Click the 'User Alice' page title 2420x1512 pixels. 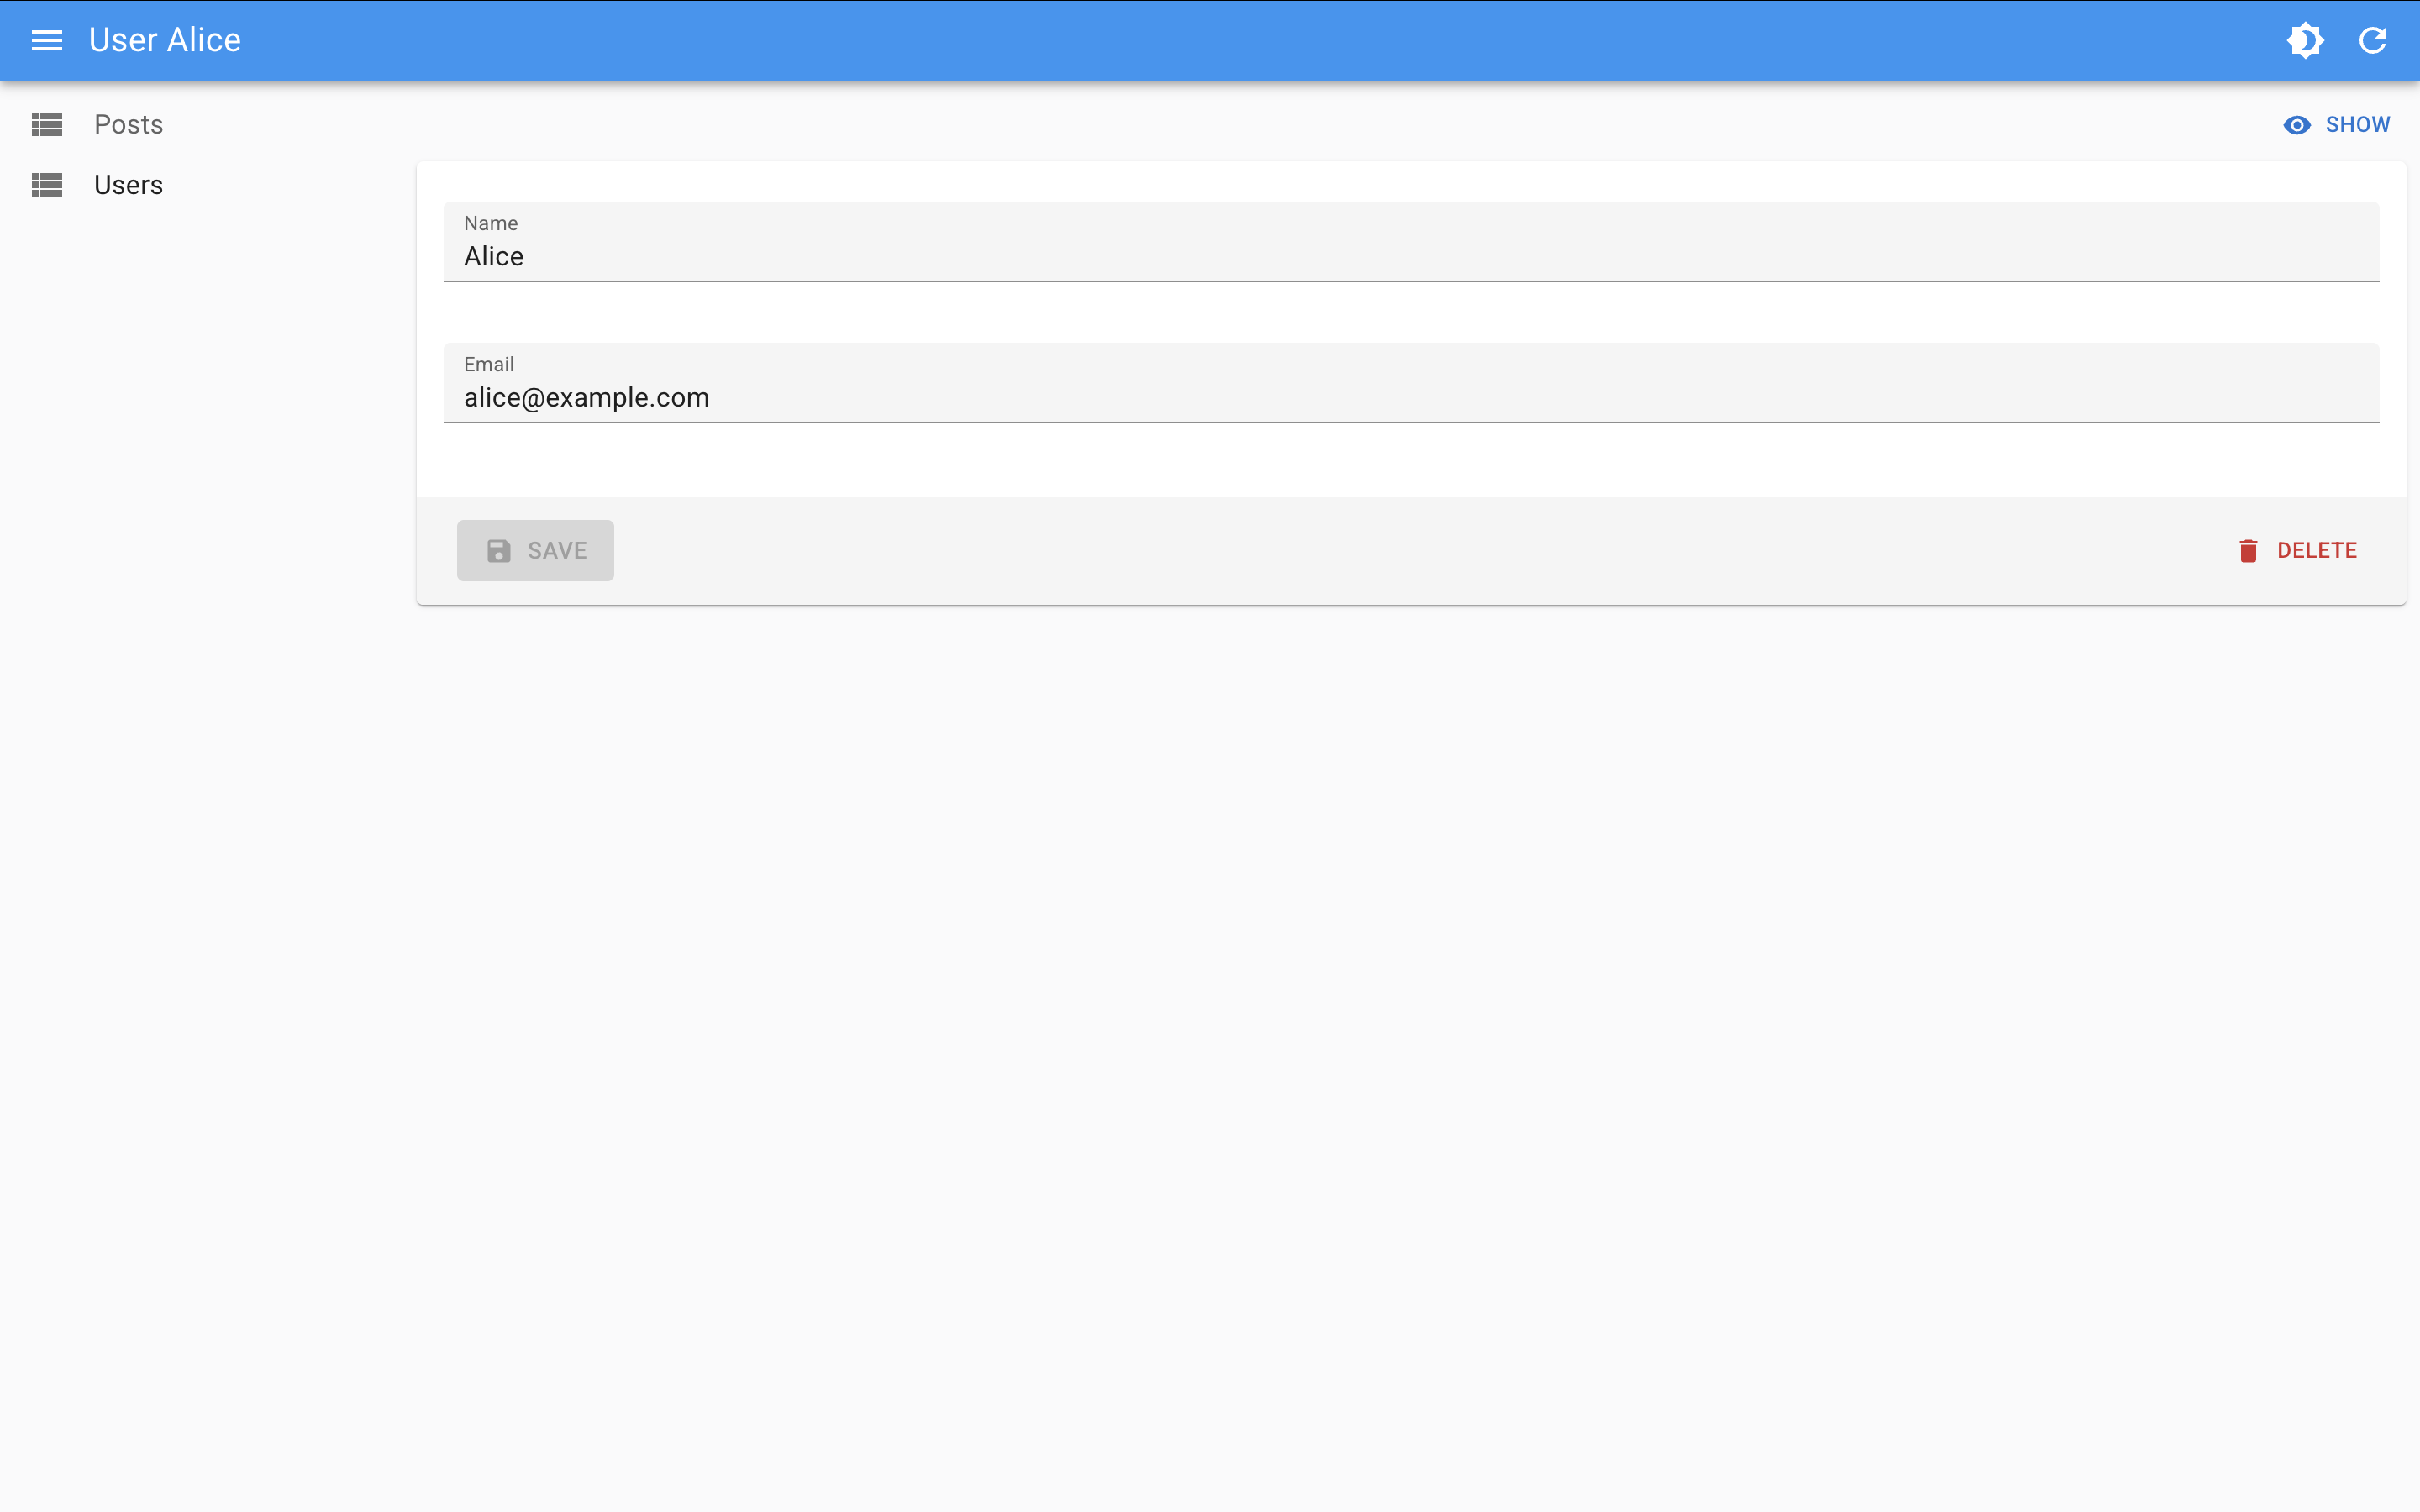pyautogui.click(x=164, y=40)
